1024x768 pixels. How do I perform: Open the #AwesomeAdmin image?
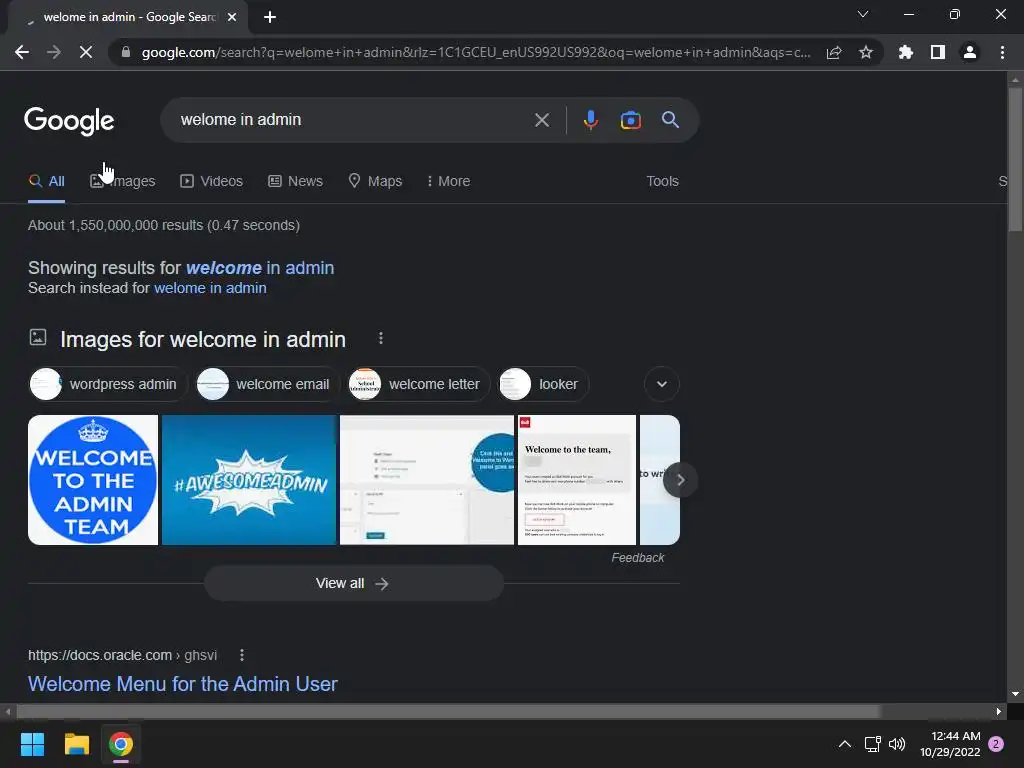[x=249, y=480]
